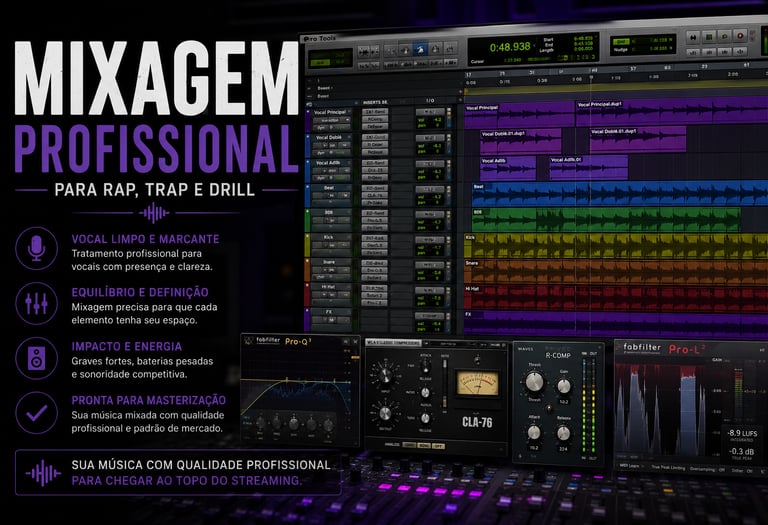This screenshot has width=768, height=525.
Task: Toggle the CLA-76 analog OFF button
Action: tap(439, 446)
